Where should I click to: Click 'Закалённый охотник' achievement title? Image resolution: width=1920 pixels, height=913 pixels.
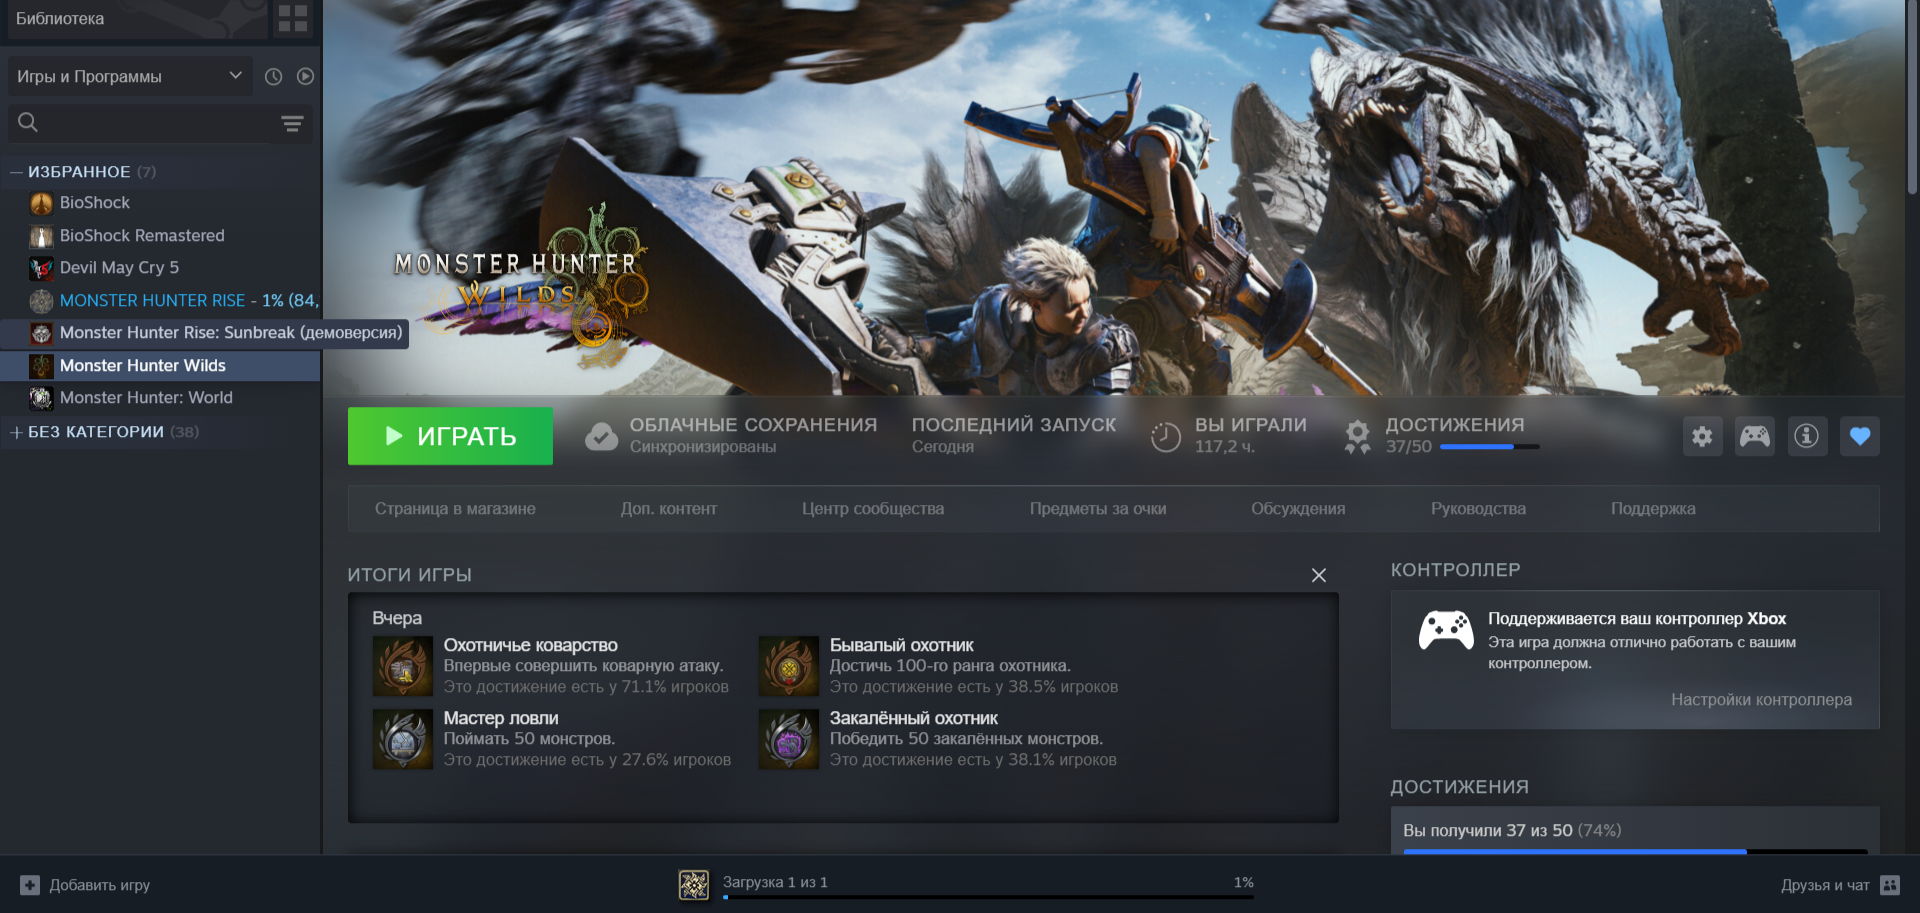tap(914, 718)
